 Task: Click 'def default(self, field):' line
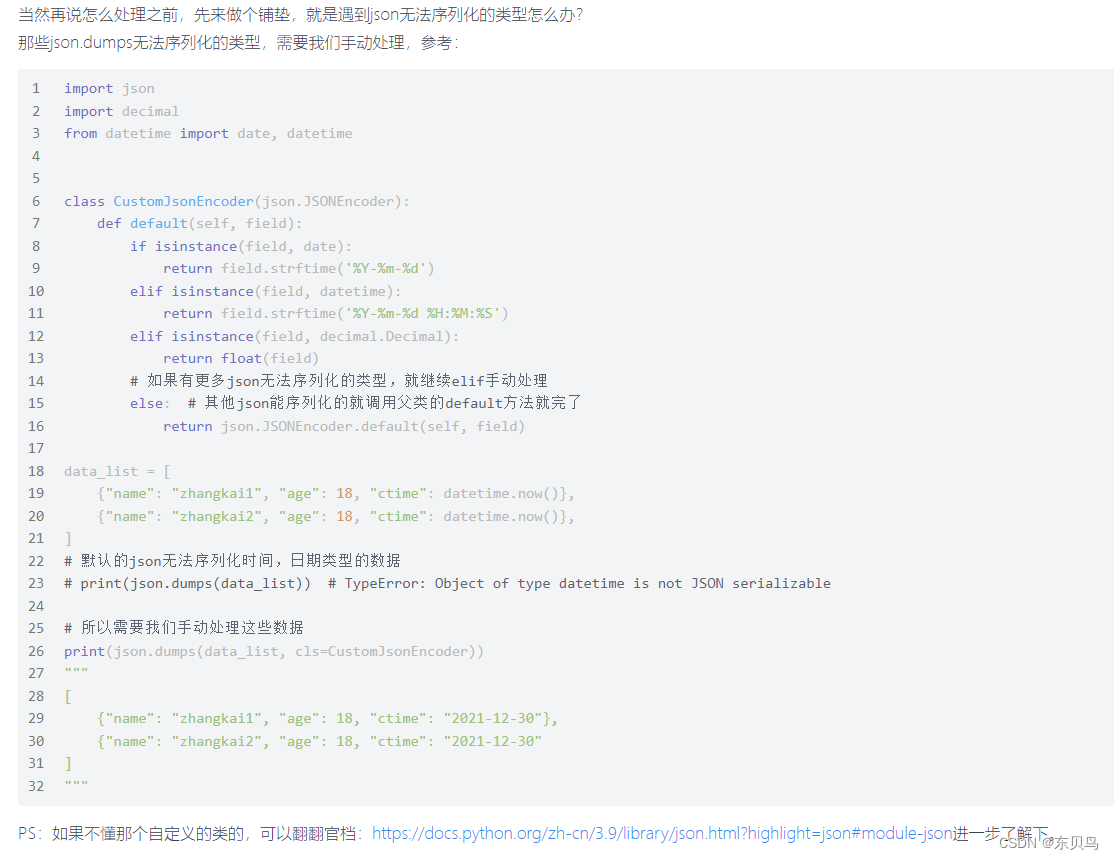(x=200, y=223)
